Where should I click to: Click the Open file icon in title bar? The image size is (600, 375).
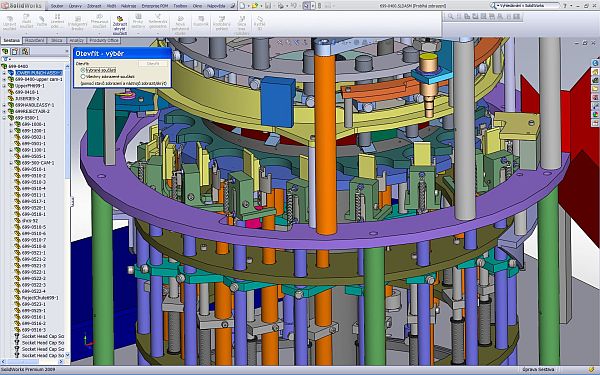click(x=255, y=6)
